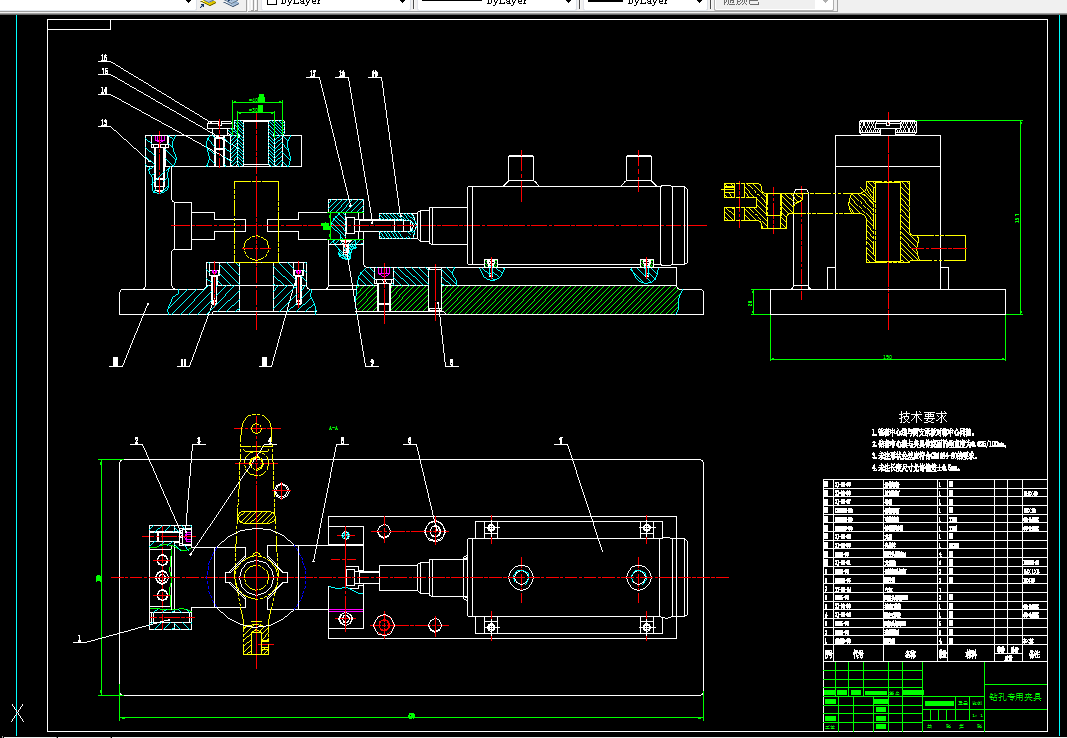Select part balloon number 13
Viewport: 1067px width, 738px height.
(x=104, y=123)
